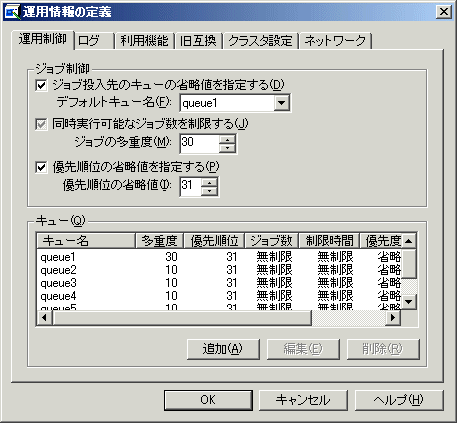Screen dimensions: 457x423
Task: Switch to the 旧互換 tab
Action: 198,41
